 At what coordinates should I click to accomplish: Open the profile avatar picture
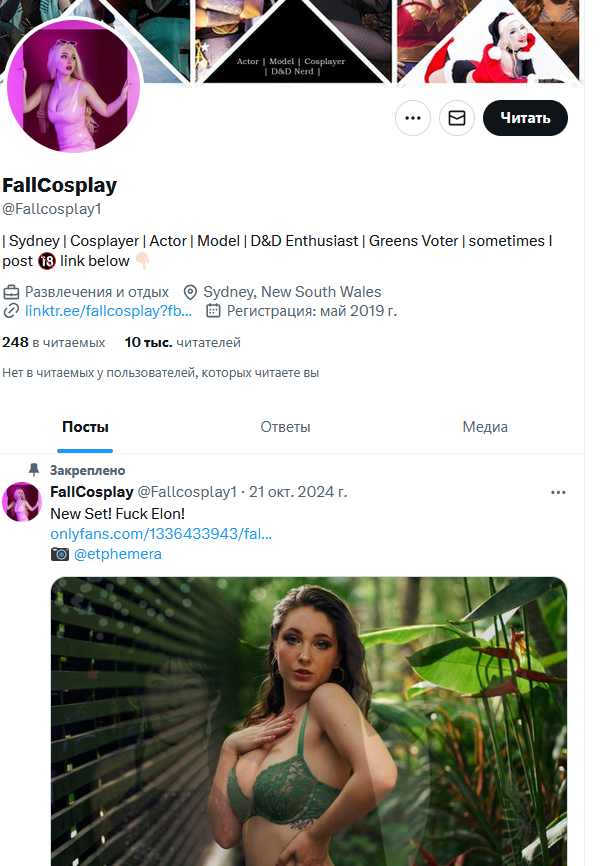click(x=73, y=87)
